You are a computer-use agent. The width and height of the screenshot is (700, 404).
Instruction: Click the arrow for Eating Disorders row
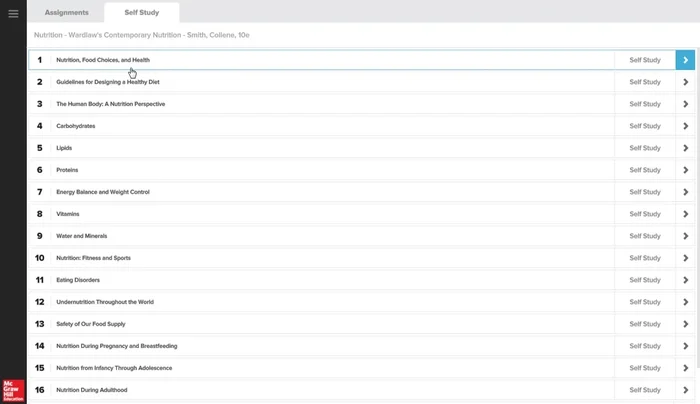click(x=685, y=280)
